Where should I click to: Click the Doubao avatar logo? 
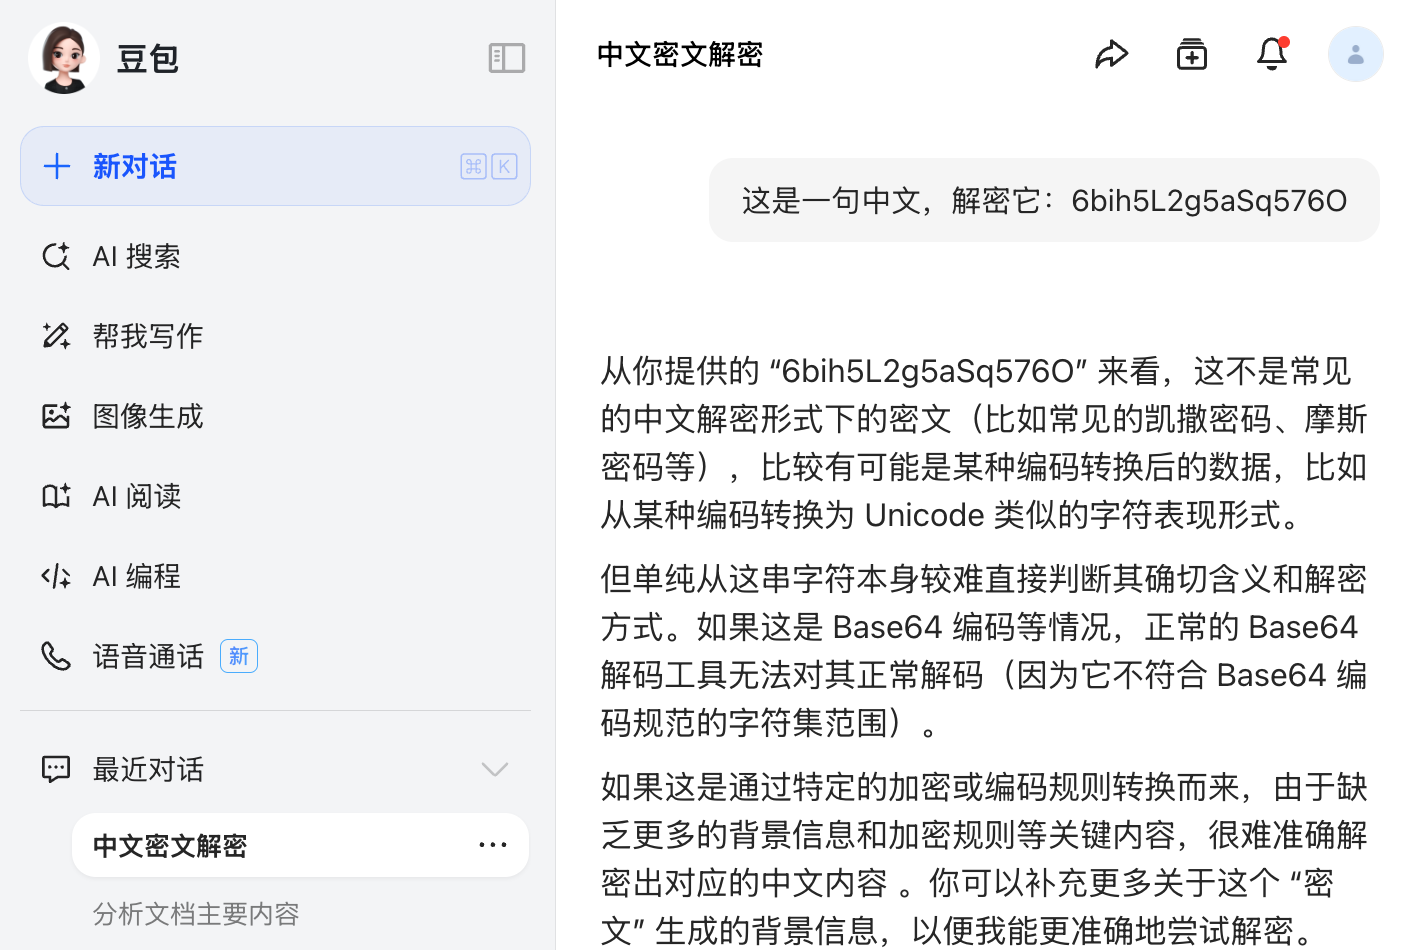pyautogui.click(x=64, y=58)
